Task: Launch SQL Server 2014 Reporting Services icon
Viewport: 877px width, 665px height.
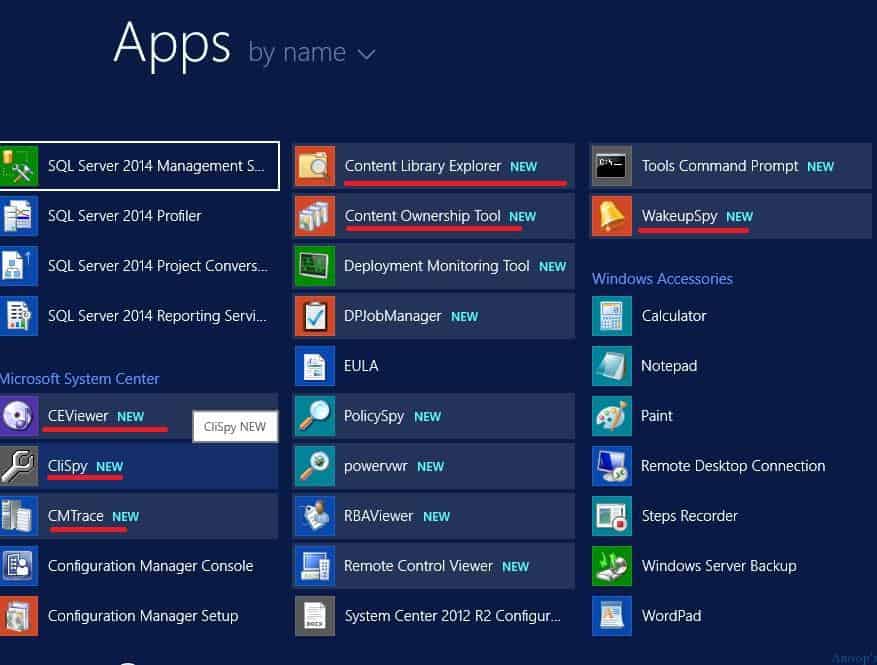Action: pyautogui.click(x=19, y=316)
